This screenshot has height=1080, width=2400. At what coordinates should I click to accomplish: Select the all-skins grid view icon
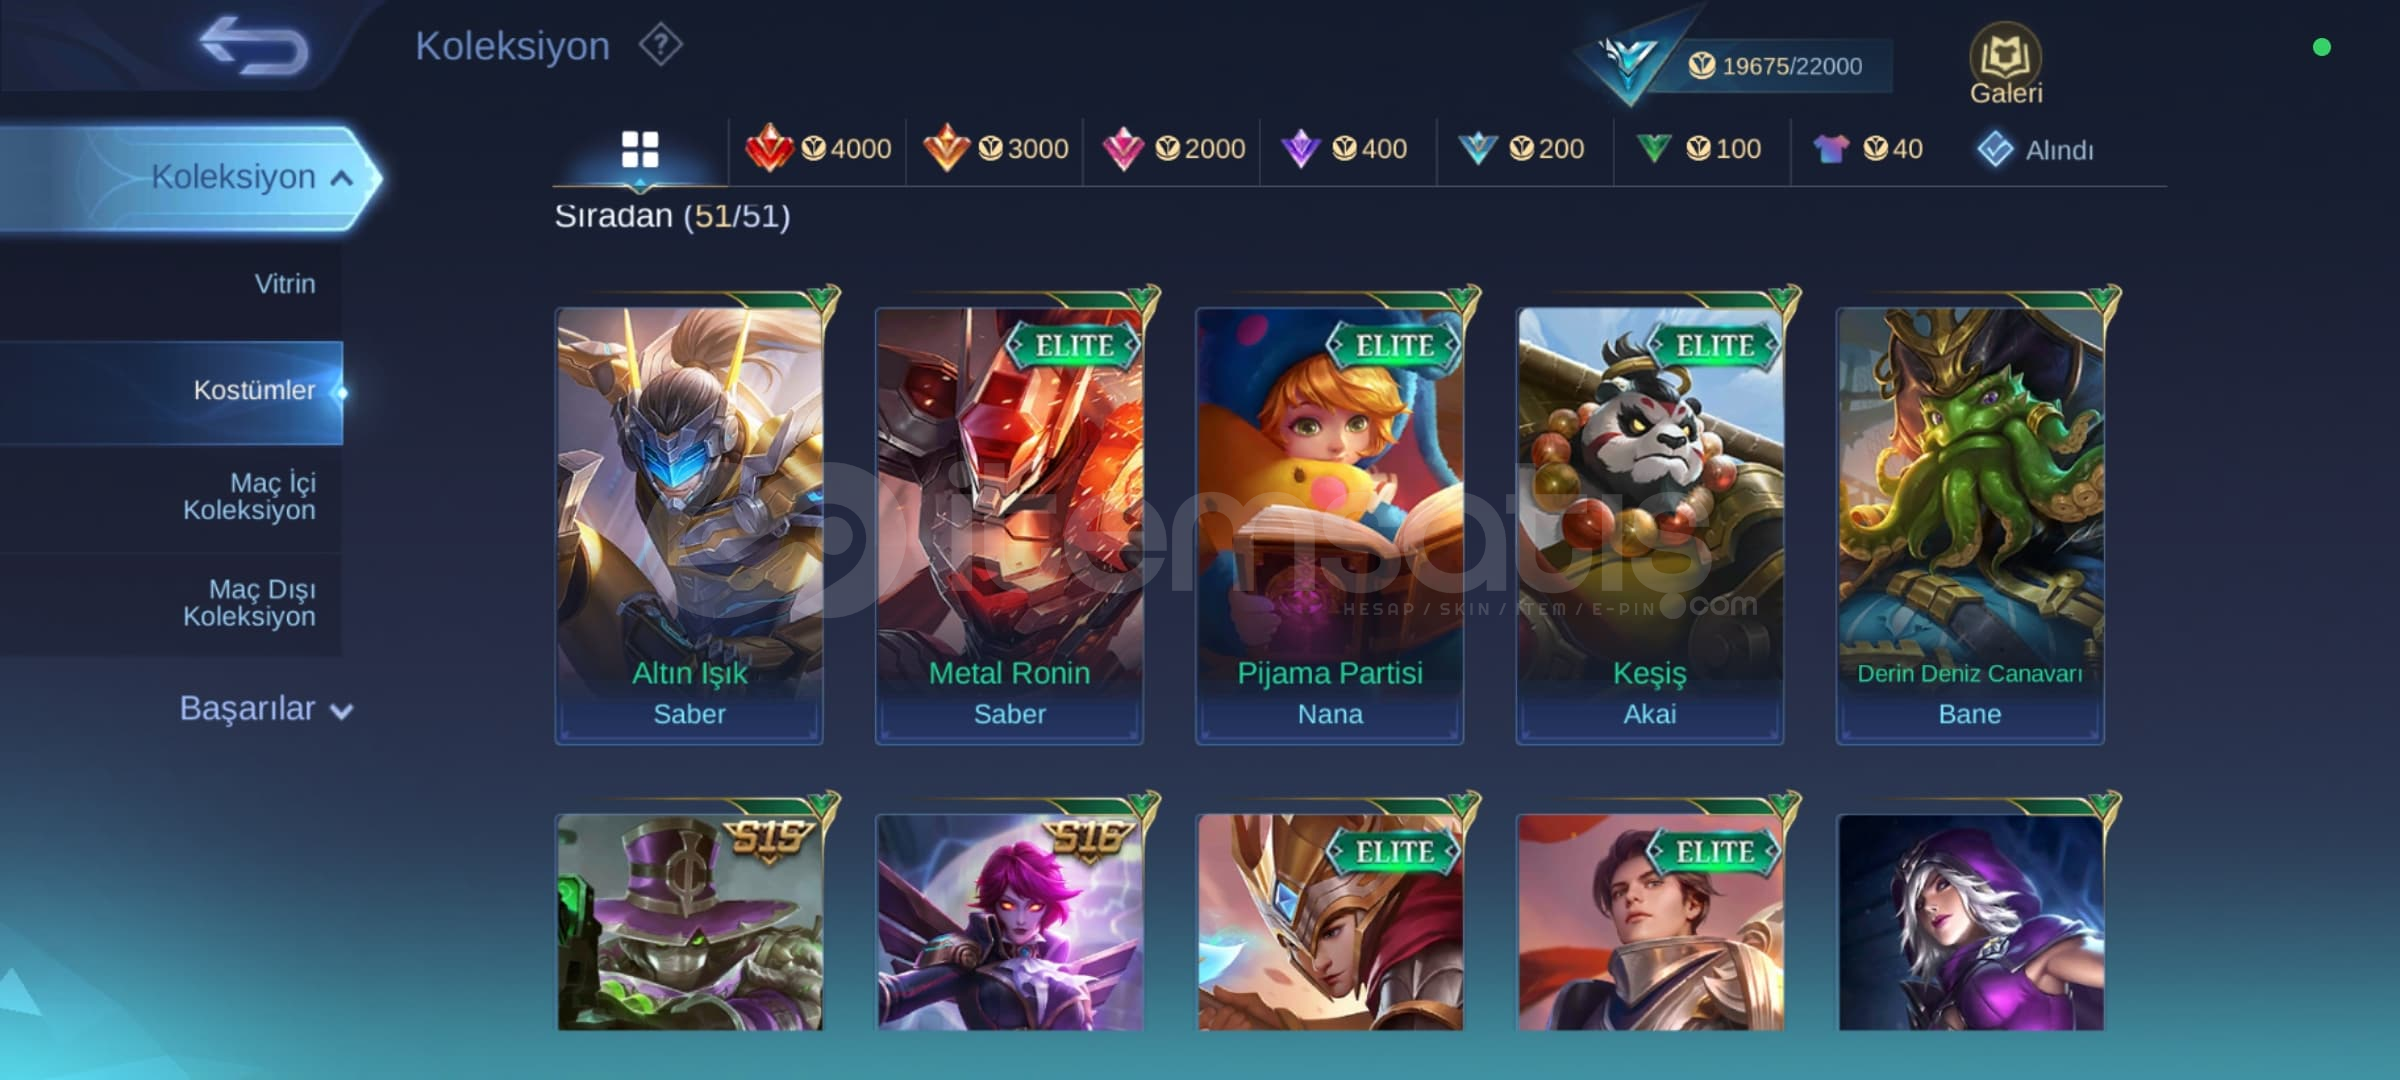tap(640, 150)
